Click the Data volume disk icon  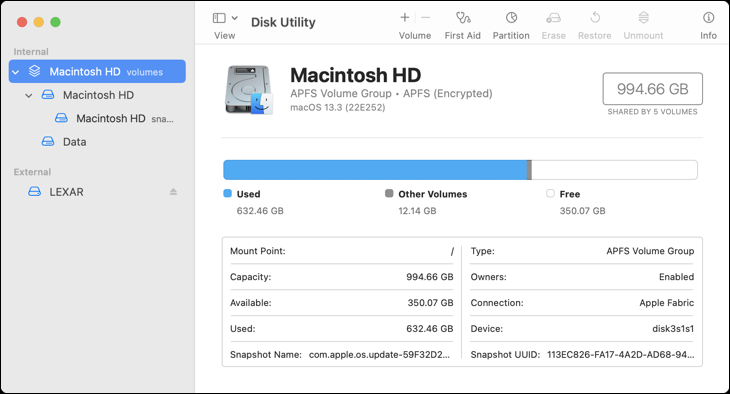click(48, 141)
